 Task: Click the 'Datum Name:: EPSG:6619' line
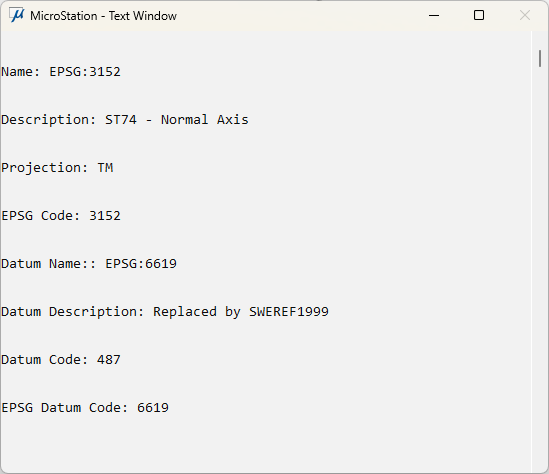(89, 264)
